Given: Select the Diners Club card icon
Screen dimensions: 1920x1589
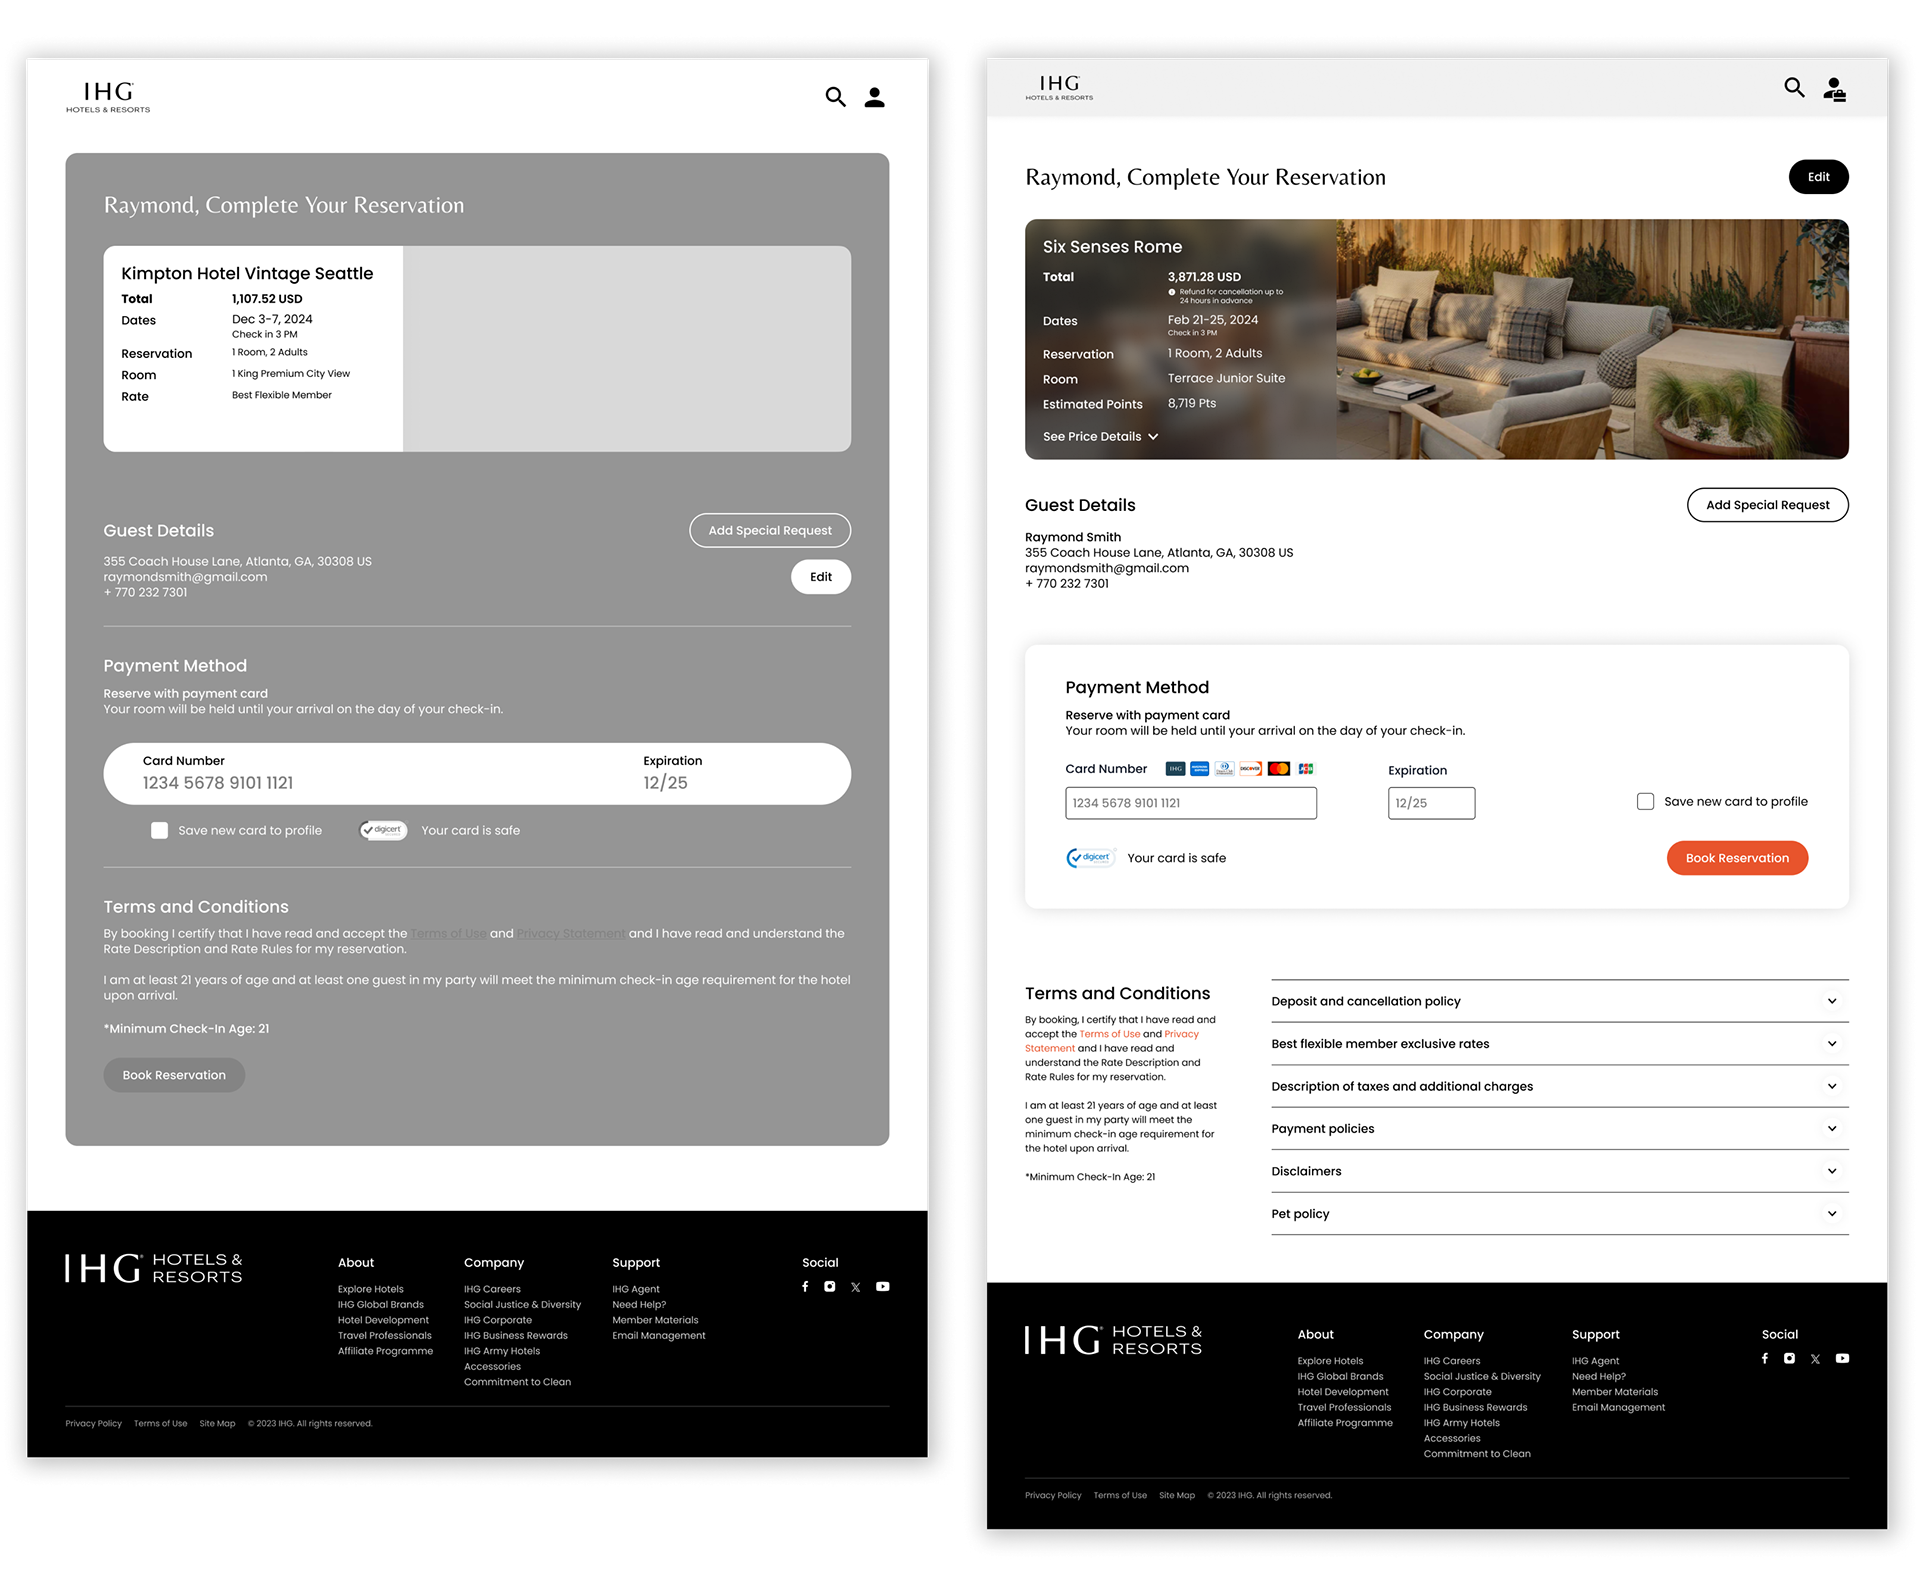Looking at the screenshot, I should pyautogui.click(x=1225, y=769).
